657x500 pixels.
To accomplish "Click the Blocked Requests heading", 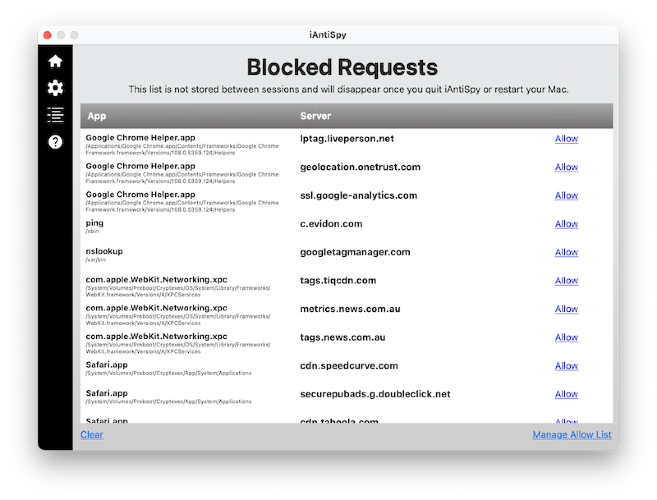I will [x=342, y=67].
